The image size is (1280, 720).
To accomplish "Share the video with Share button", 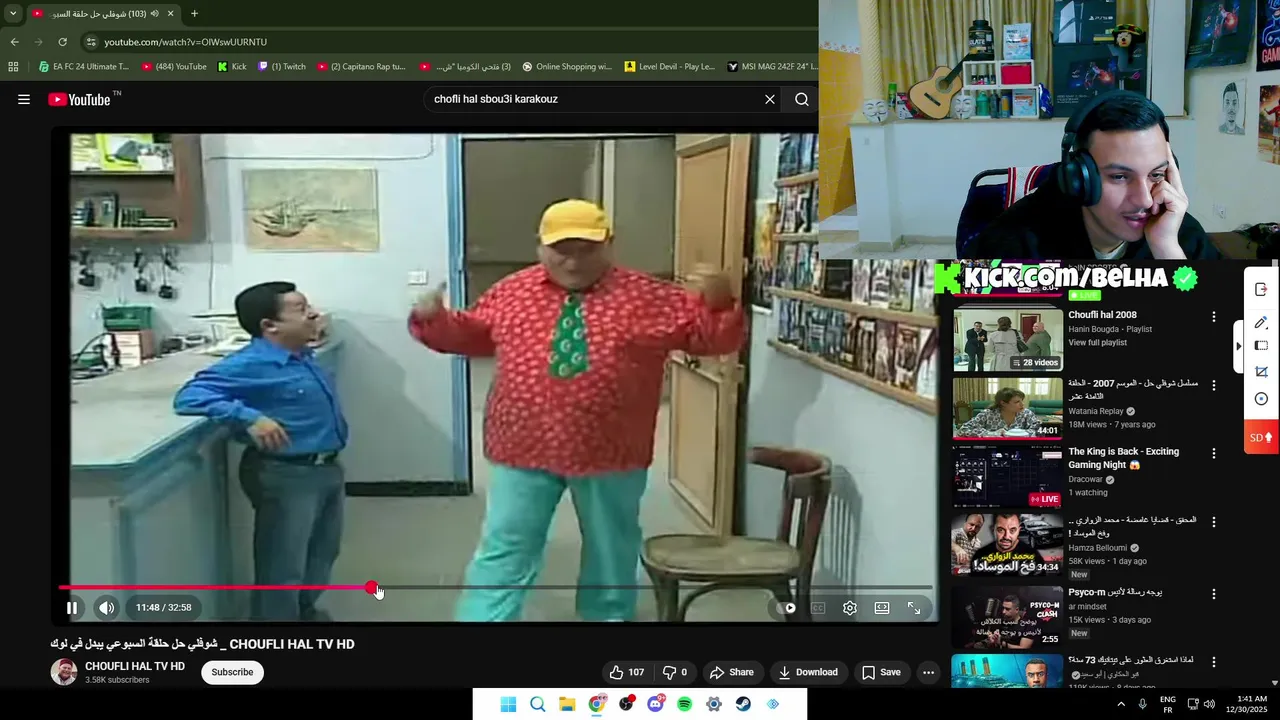I will (x=731, y=672).
